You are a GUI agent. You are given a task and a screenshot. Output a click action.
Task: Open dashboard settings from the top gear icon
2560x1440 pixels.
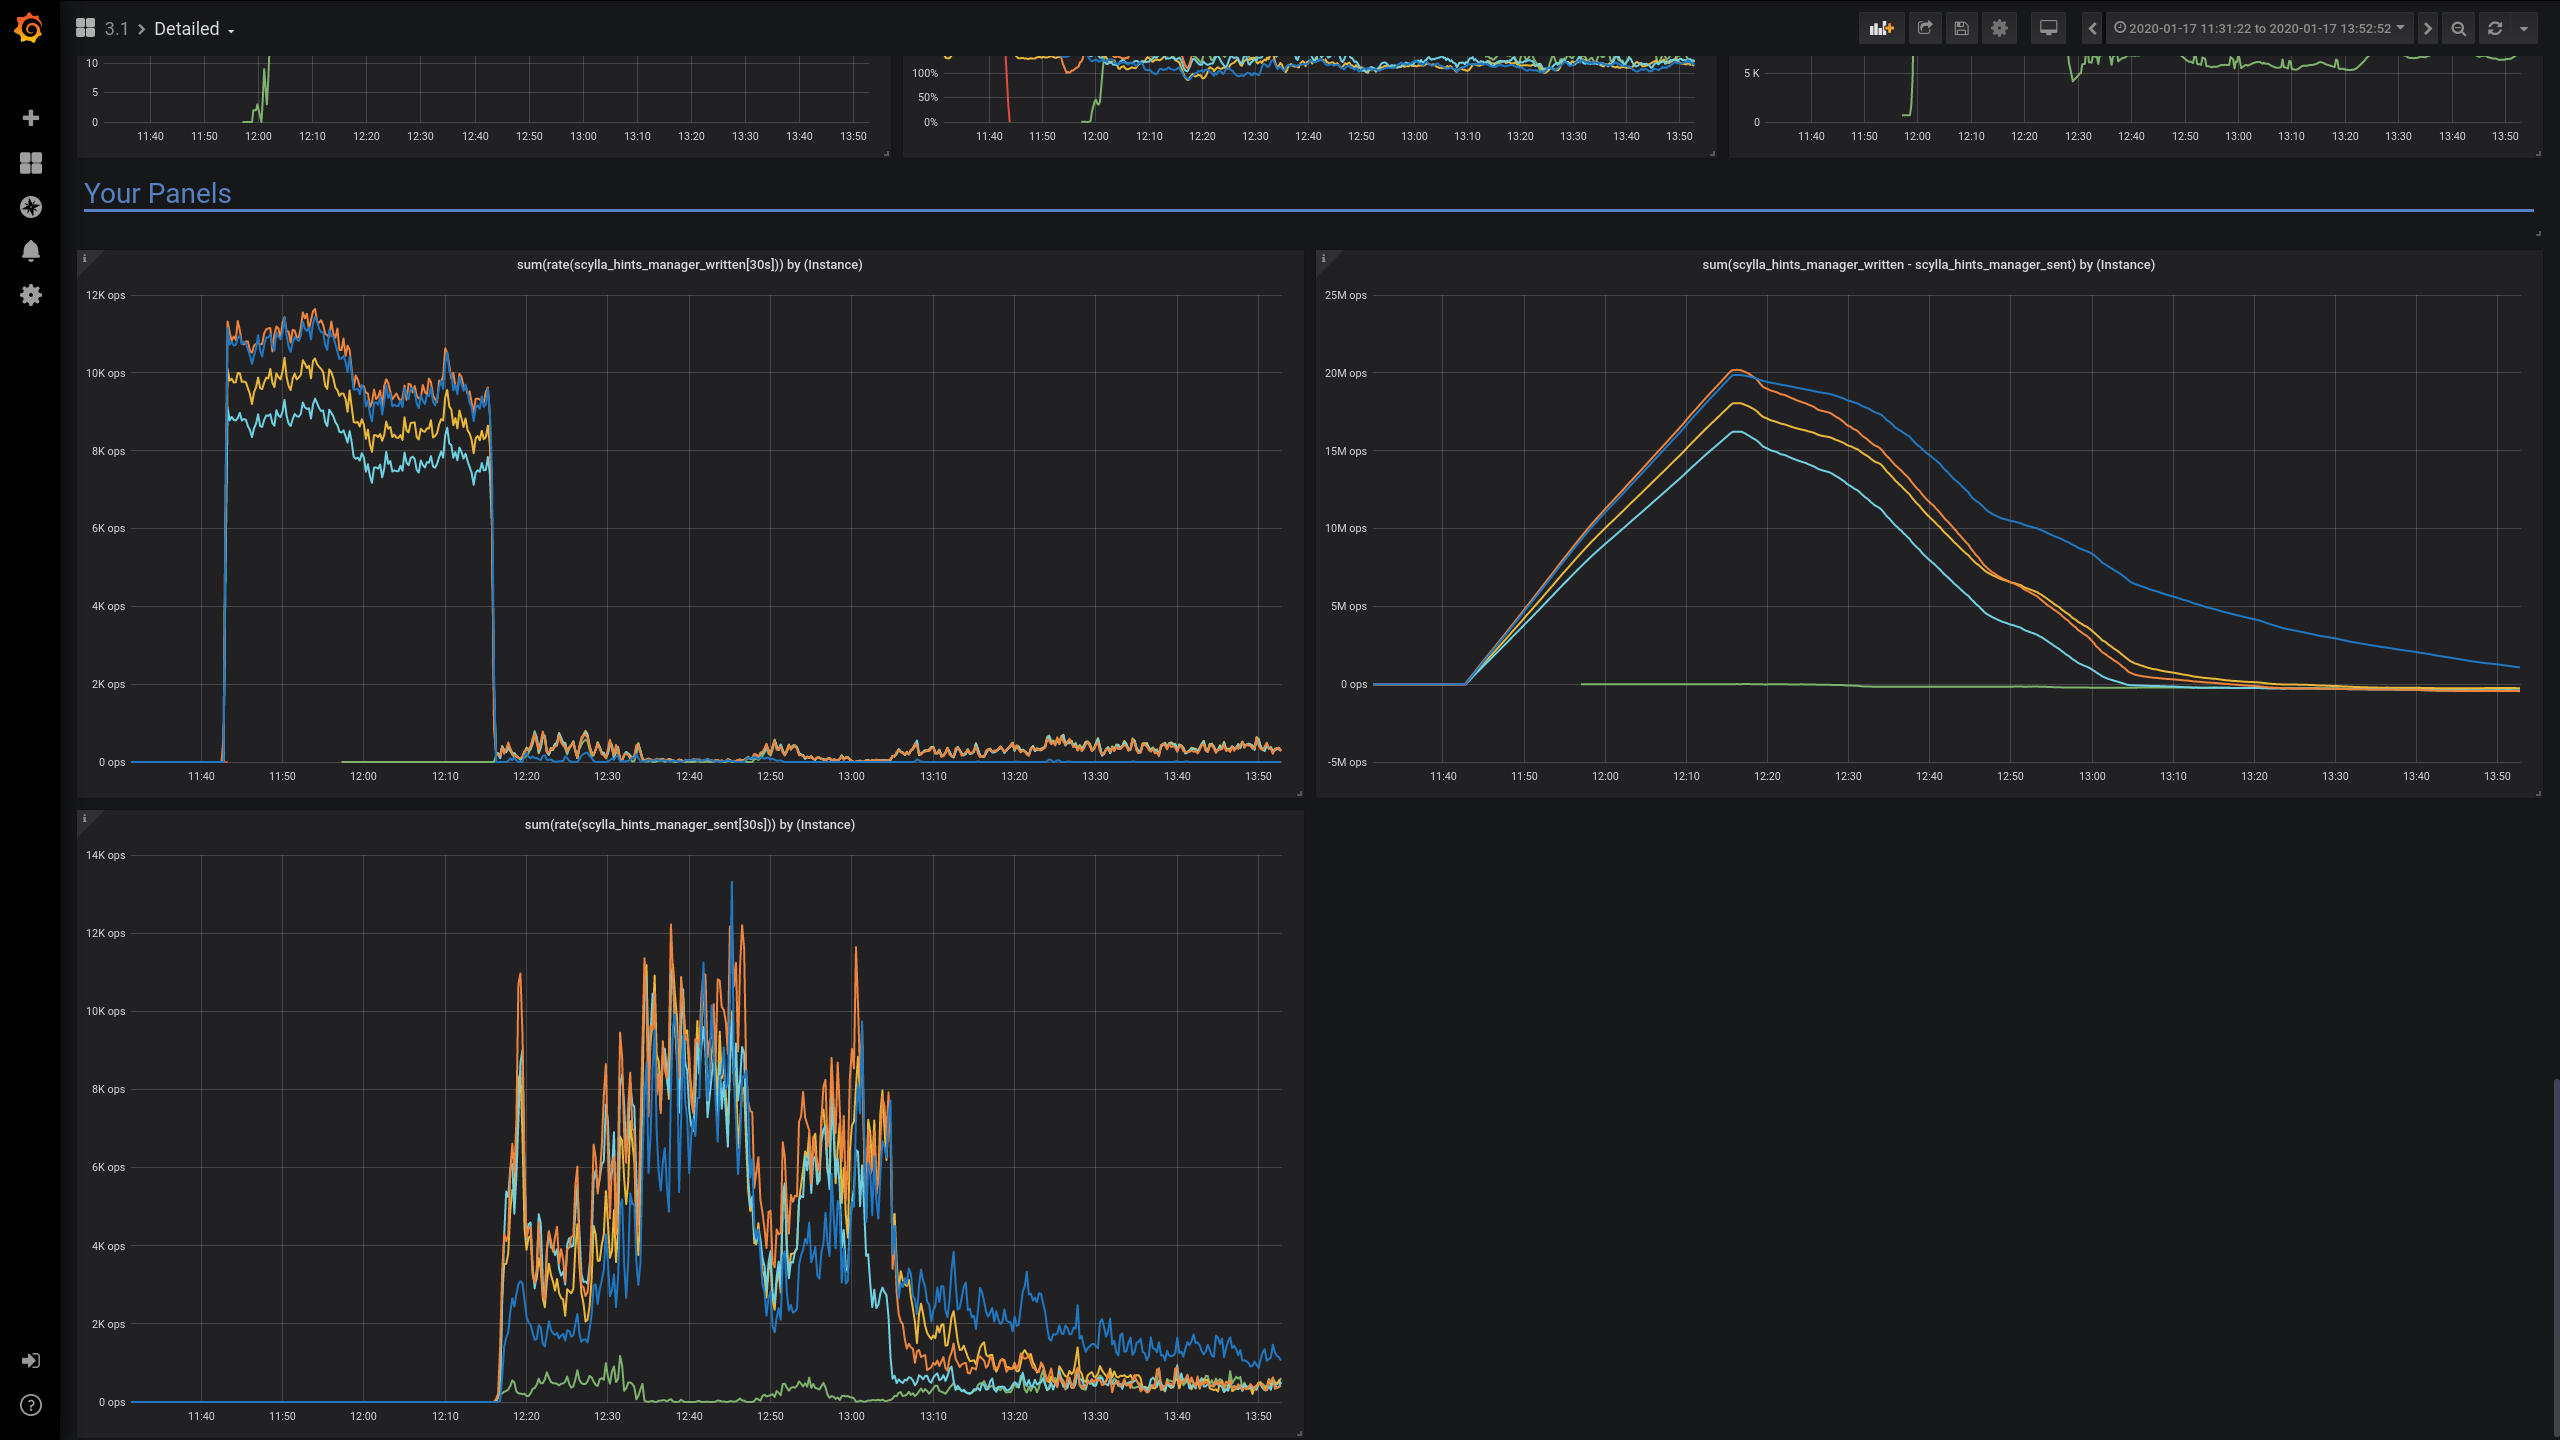click(x=1998, y=28)
